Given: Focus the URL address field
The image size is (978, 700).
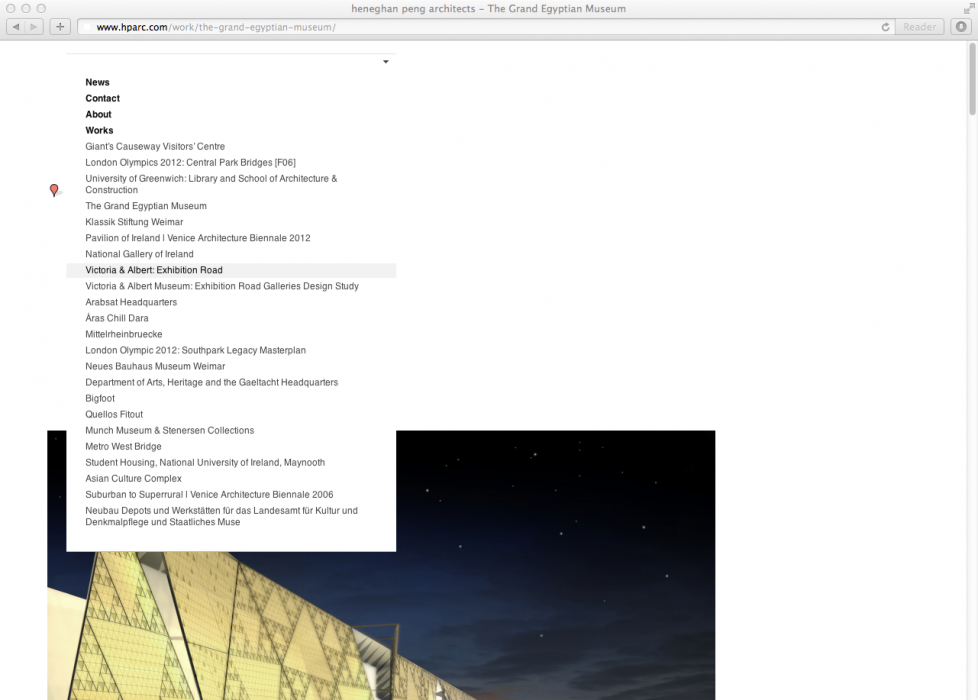Looking at the screenshot, I should click(x=487, y=27).
